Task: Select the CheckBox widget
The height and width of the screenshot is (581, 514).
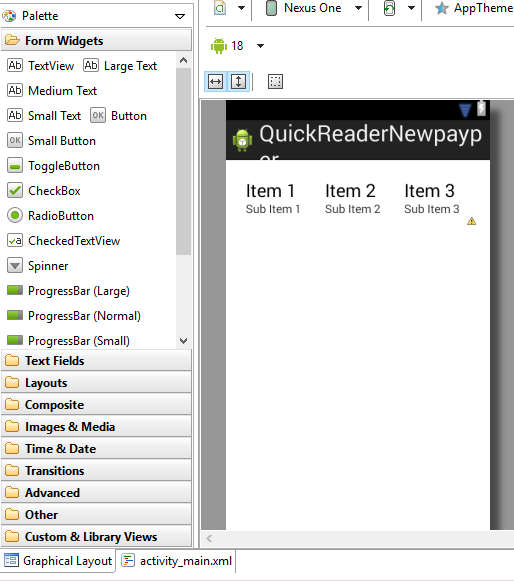Action: [44, 190]
